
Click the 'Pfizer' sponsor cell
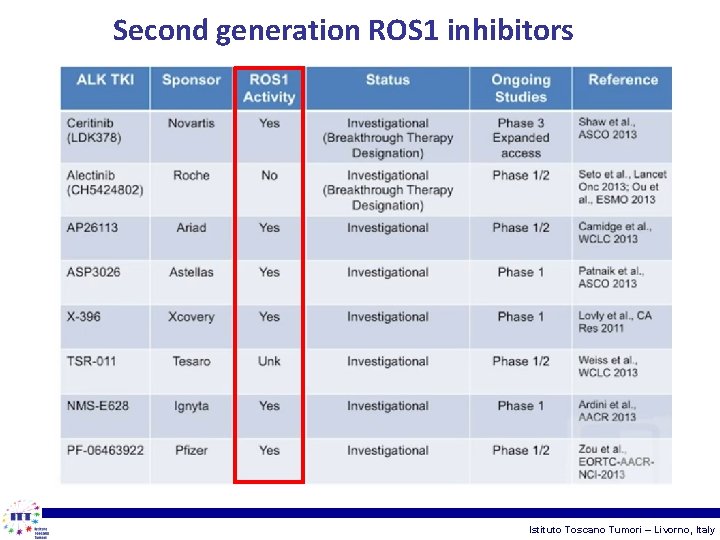point(191,461)
